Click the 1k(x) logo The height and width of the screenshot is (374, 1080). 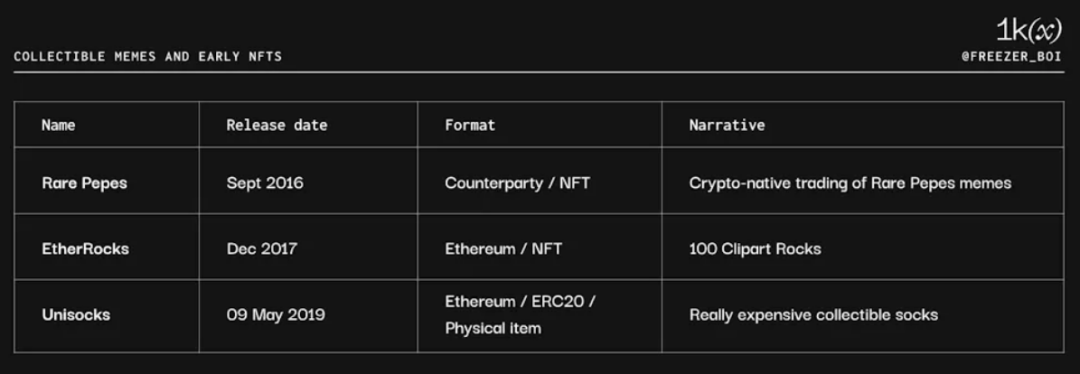click(1028, 30)
